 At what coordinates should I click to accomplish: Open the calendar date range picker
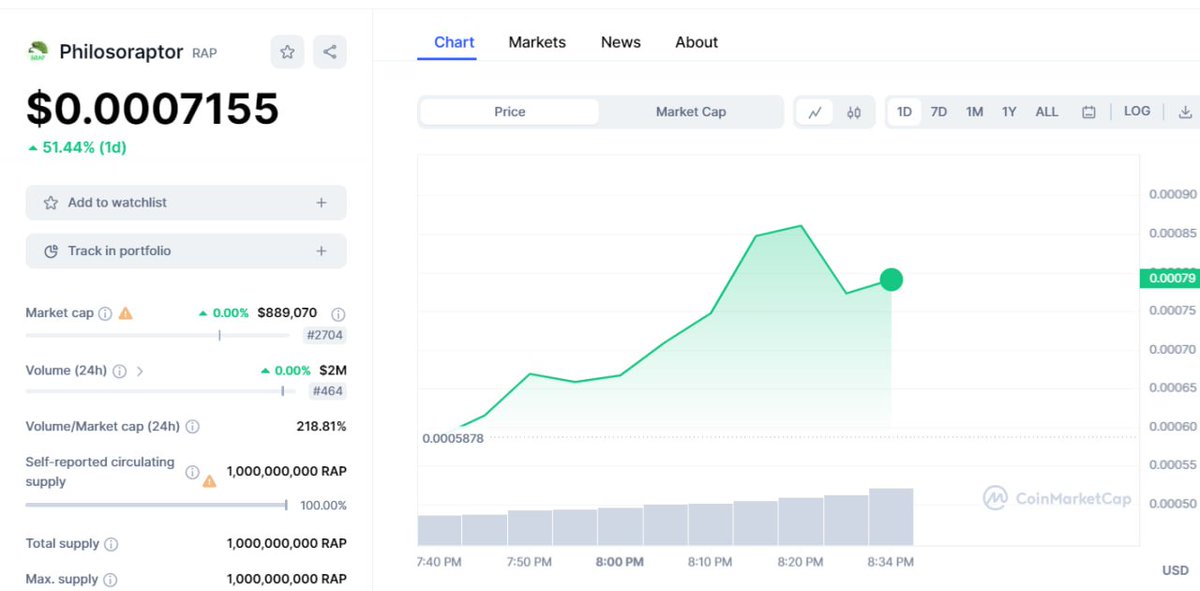(x=1089, y=112)
